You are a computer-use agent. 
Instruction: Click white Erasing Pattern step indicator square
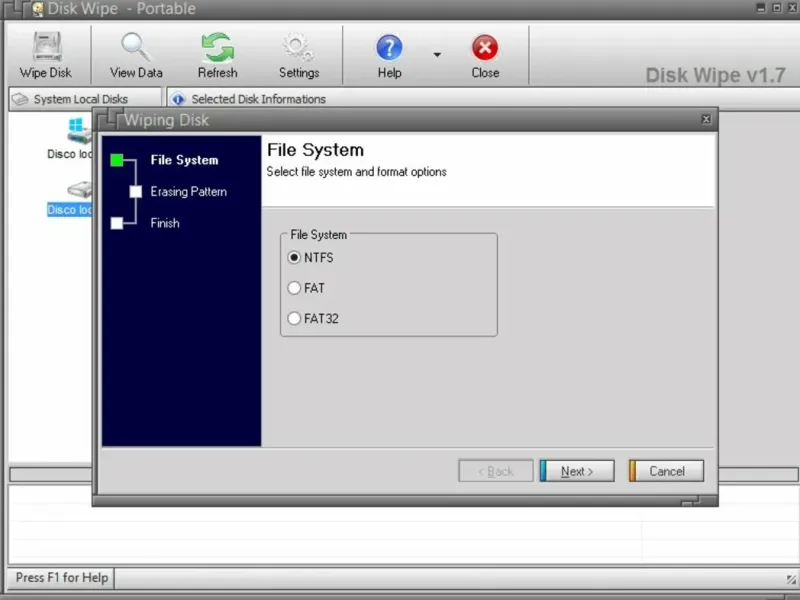click(136, 192)
